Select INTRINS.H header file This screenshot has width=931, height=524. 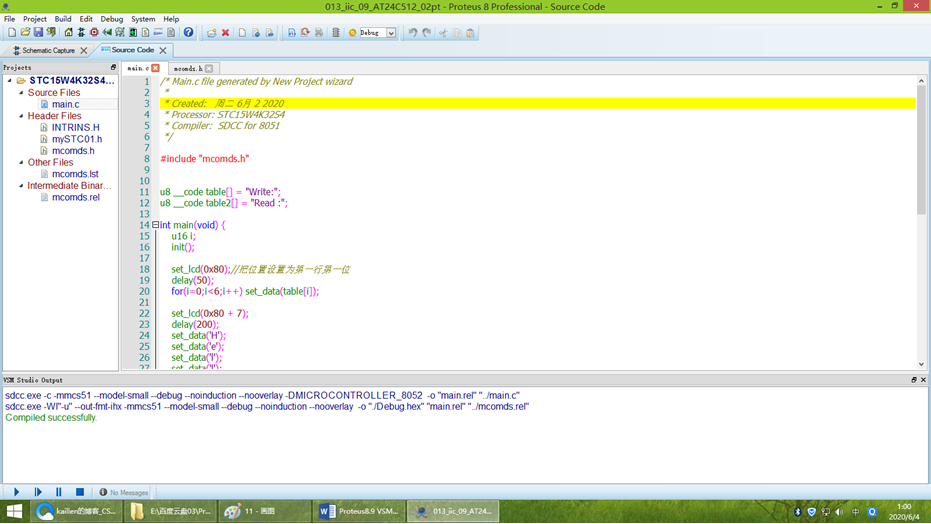pyautogui.click(x=75, y=127)
